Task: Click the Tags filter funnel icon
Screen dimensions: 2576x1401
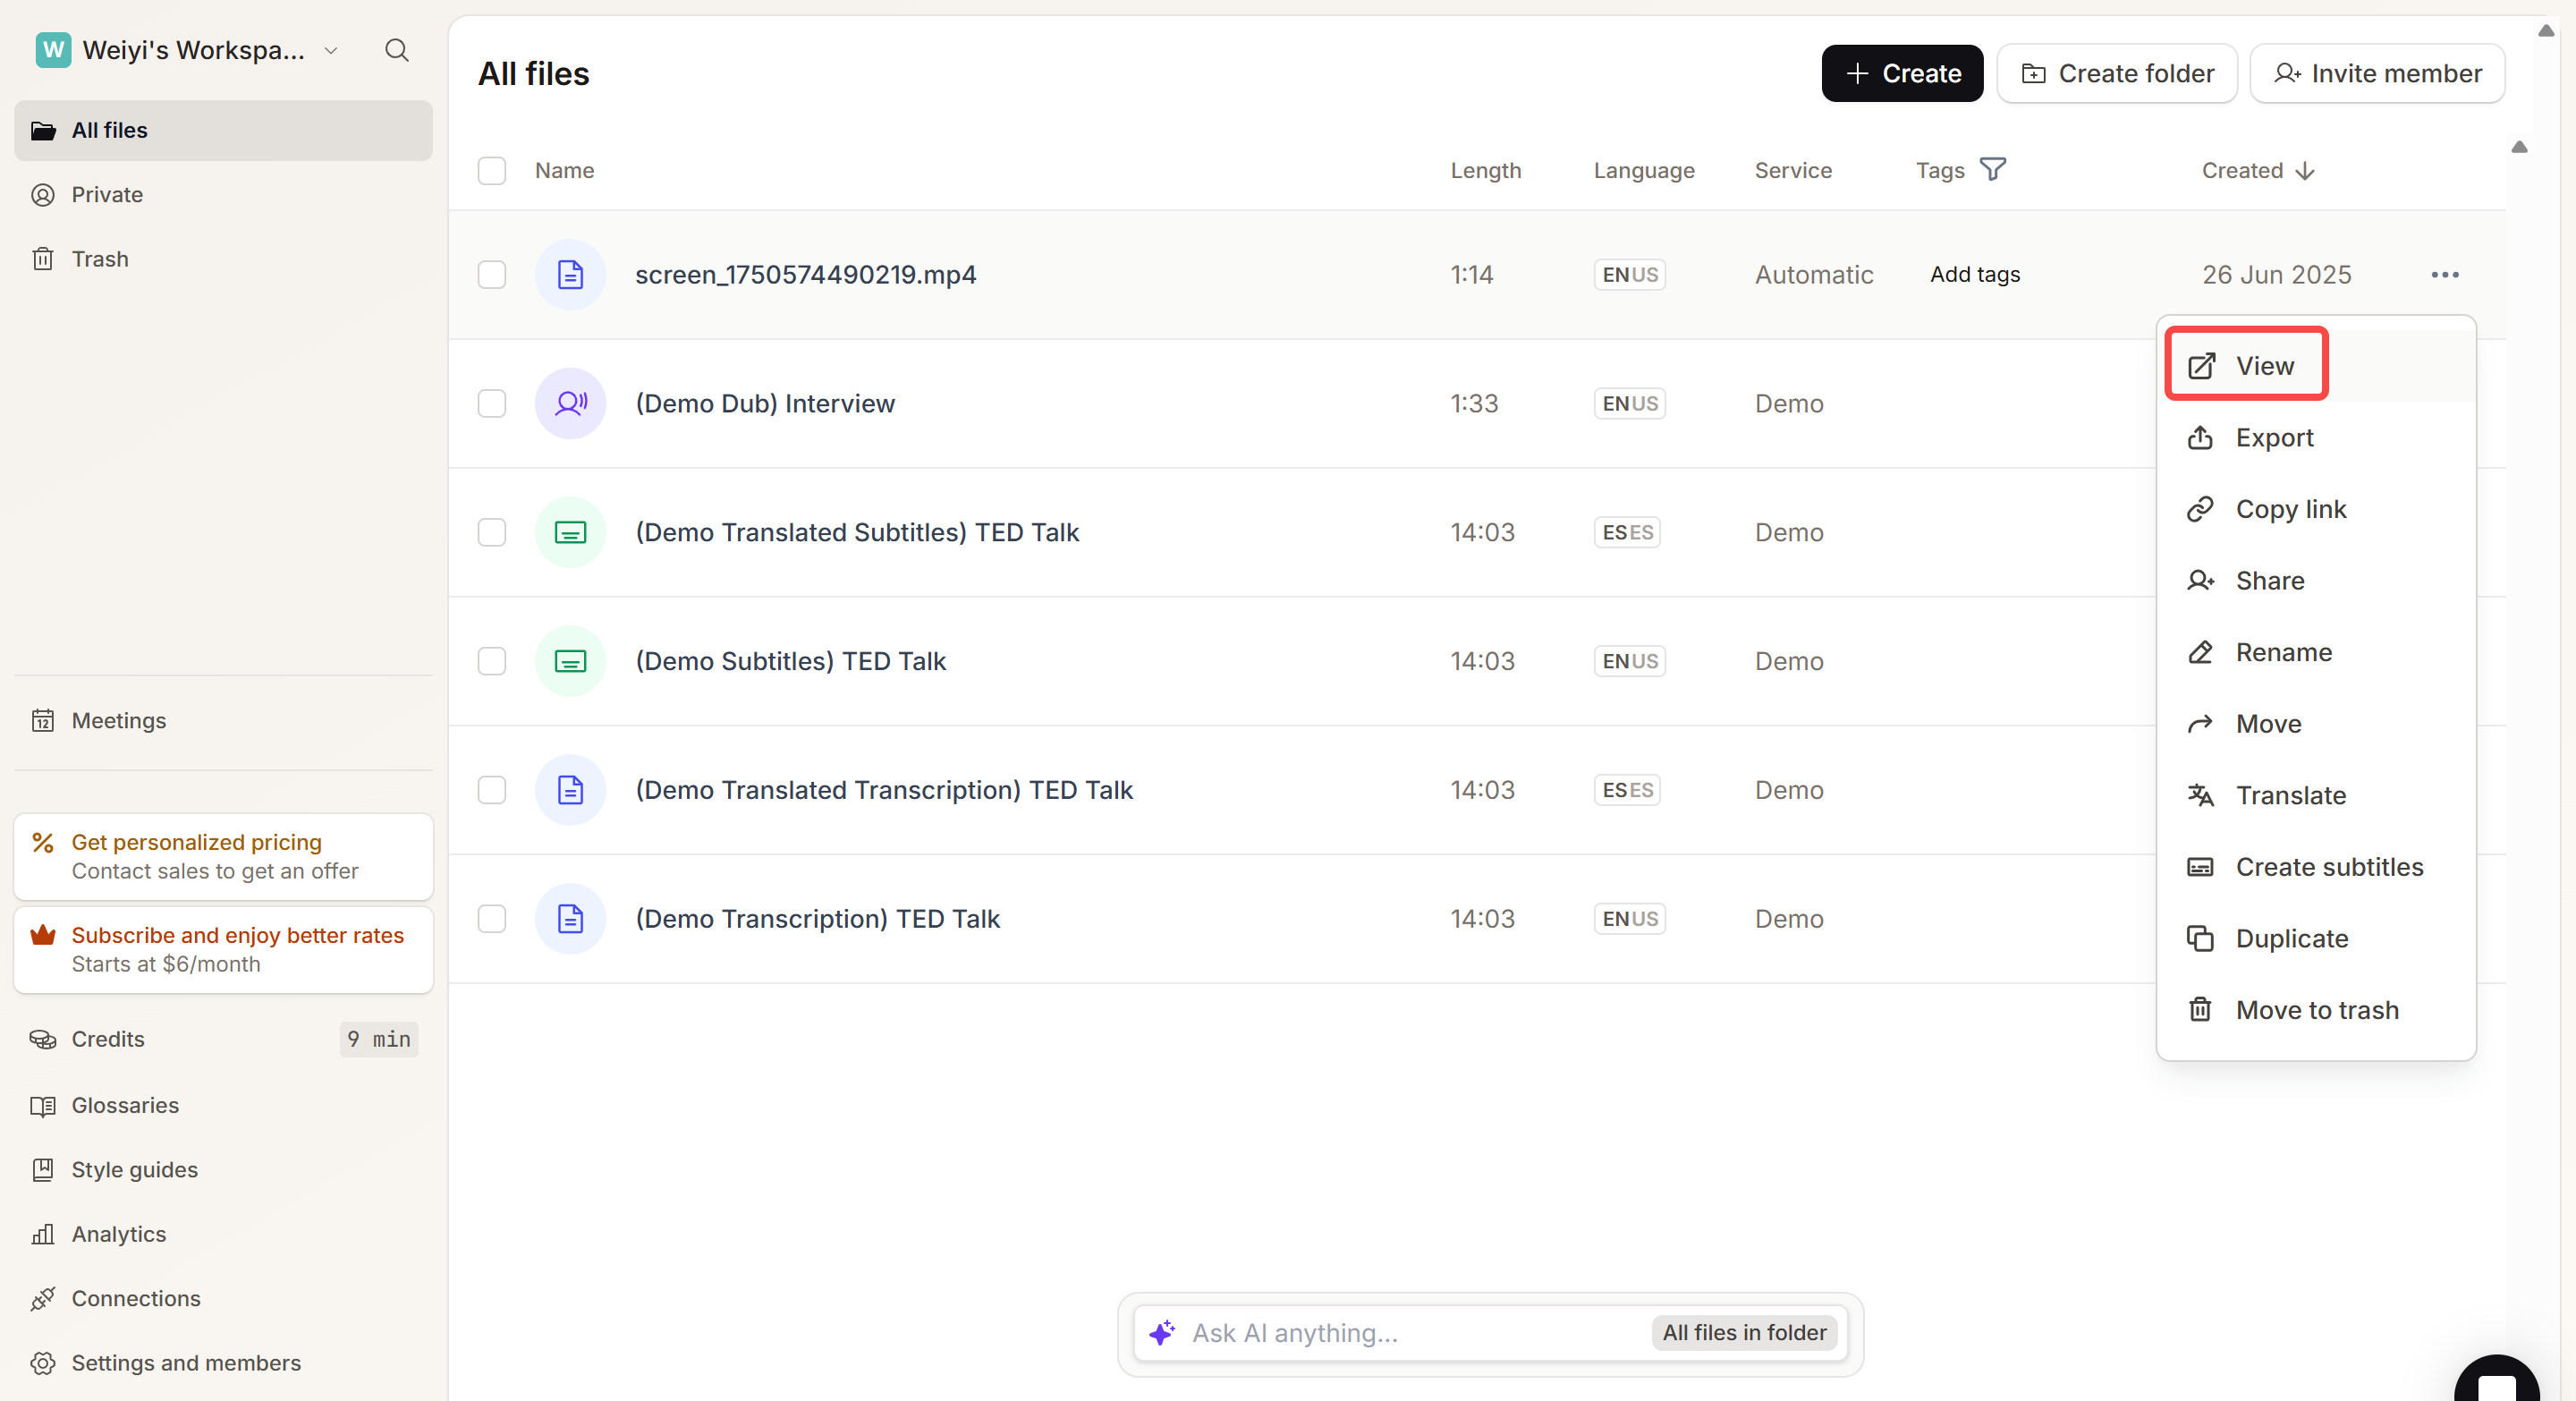Action: point(1992,169)
